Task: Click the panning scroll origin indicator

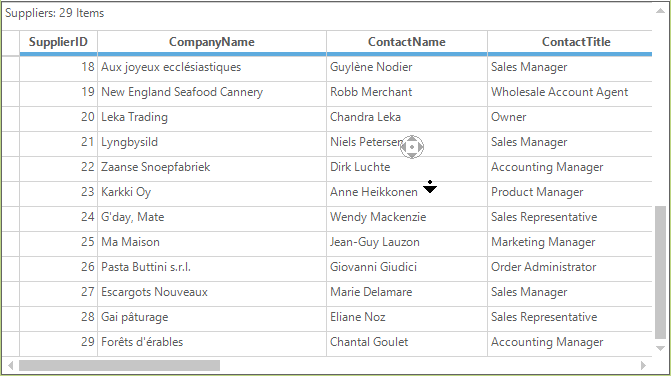Action: click(x=412, y=147)
